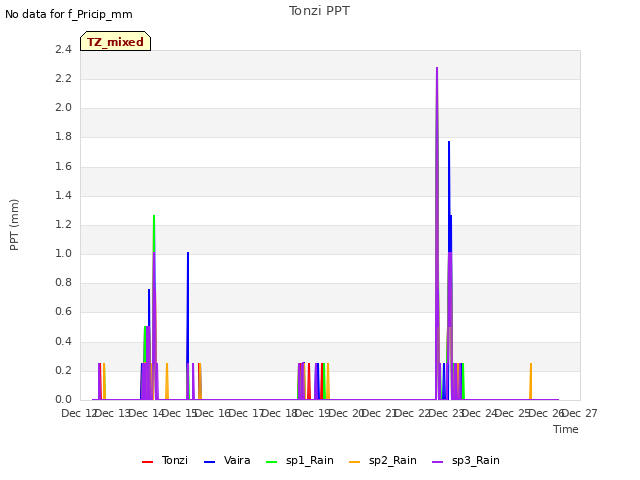Click the 0.6 y-axis tick label

63,312
